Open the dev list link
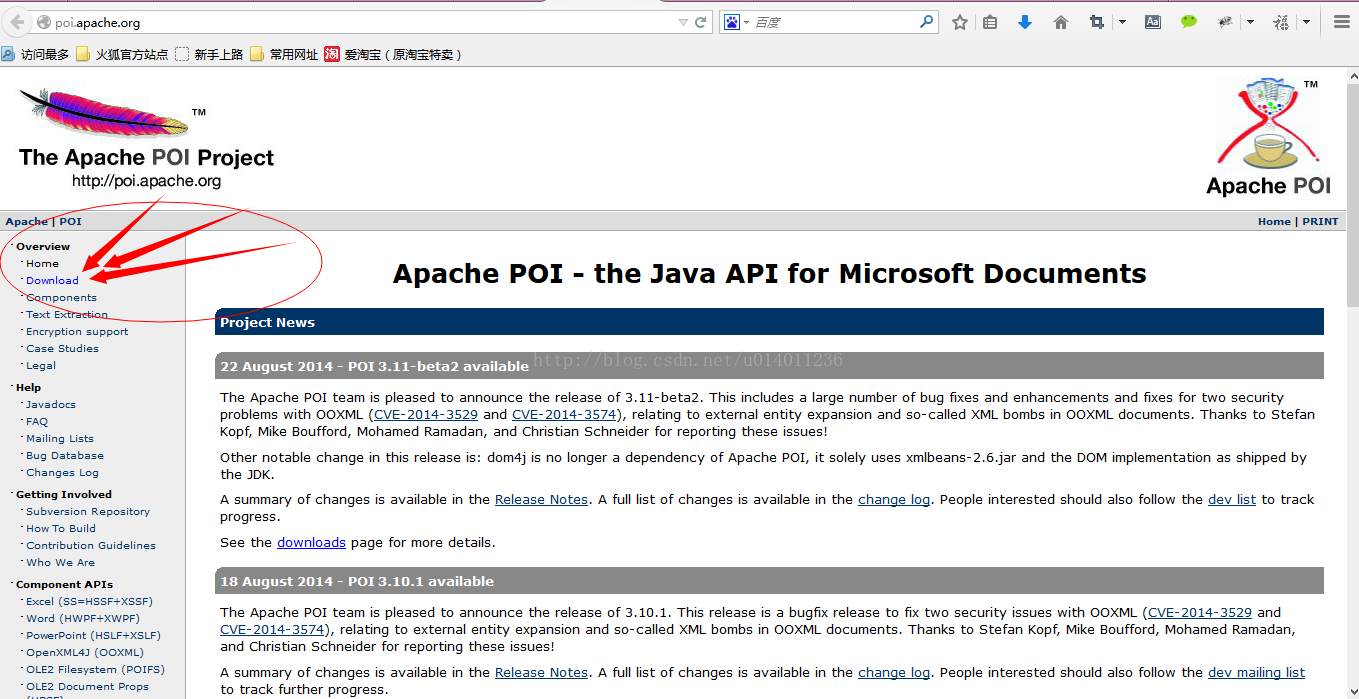 click(x=1232, y=499)
